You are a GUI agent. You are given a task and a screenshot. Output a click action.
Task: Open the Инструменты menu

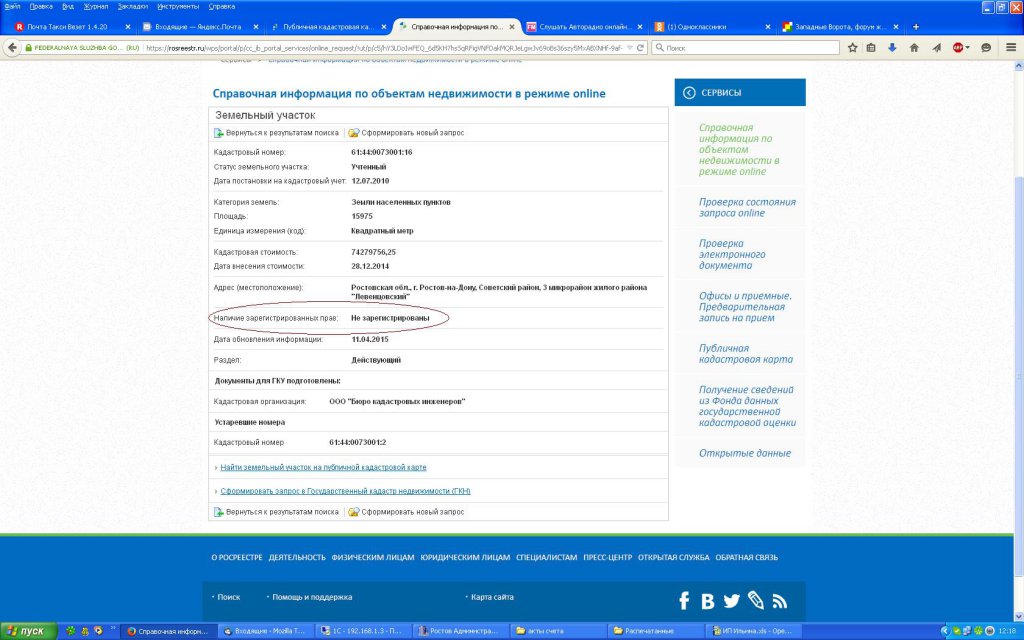coord(178,7)
